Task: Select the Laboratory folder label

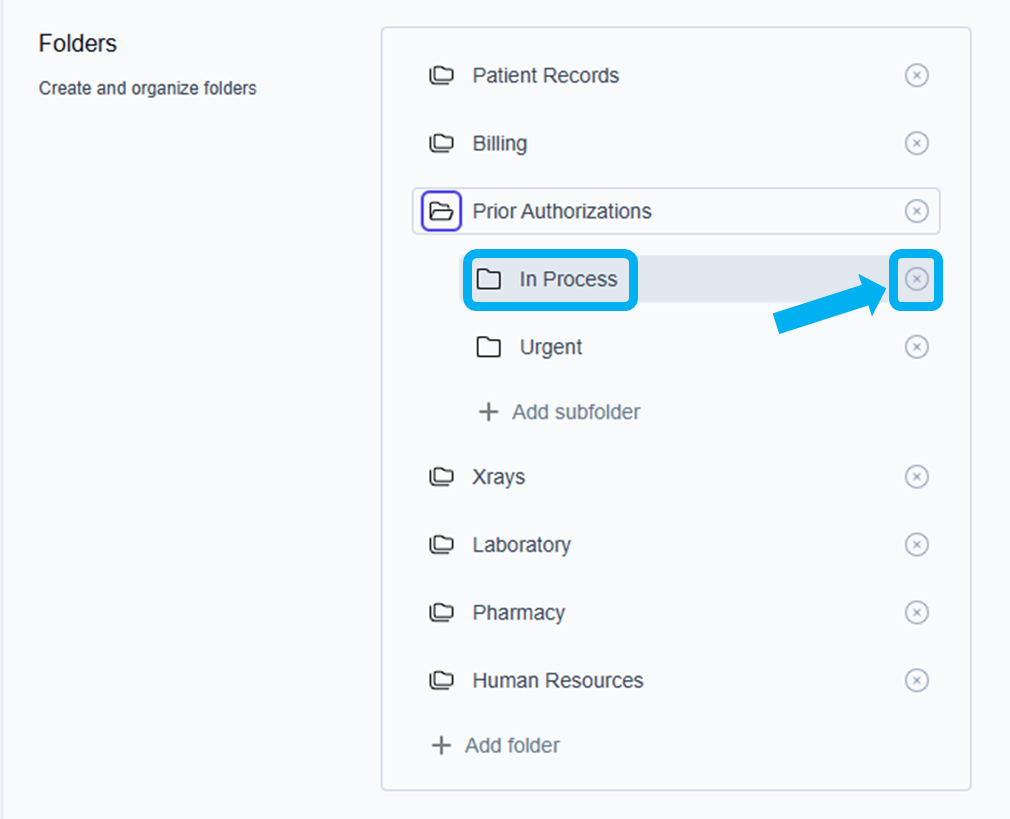Action: coord(521,545)
